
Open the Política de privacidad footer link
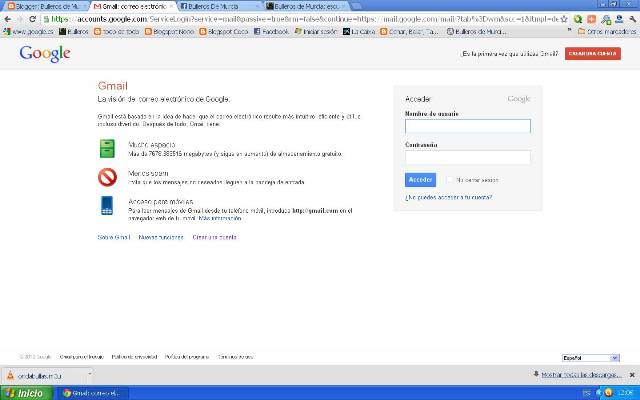click(x=134, y=357)
